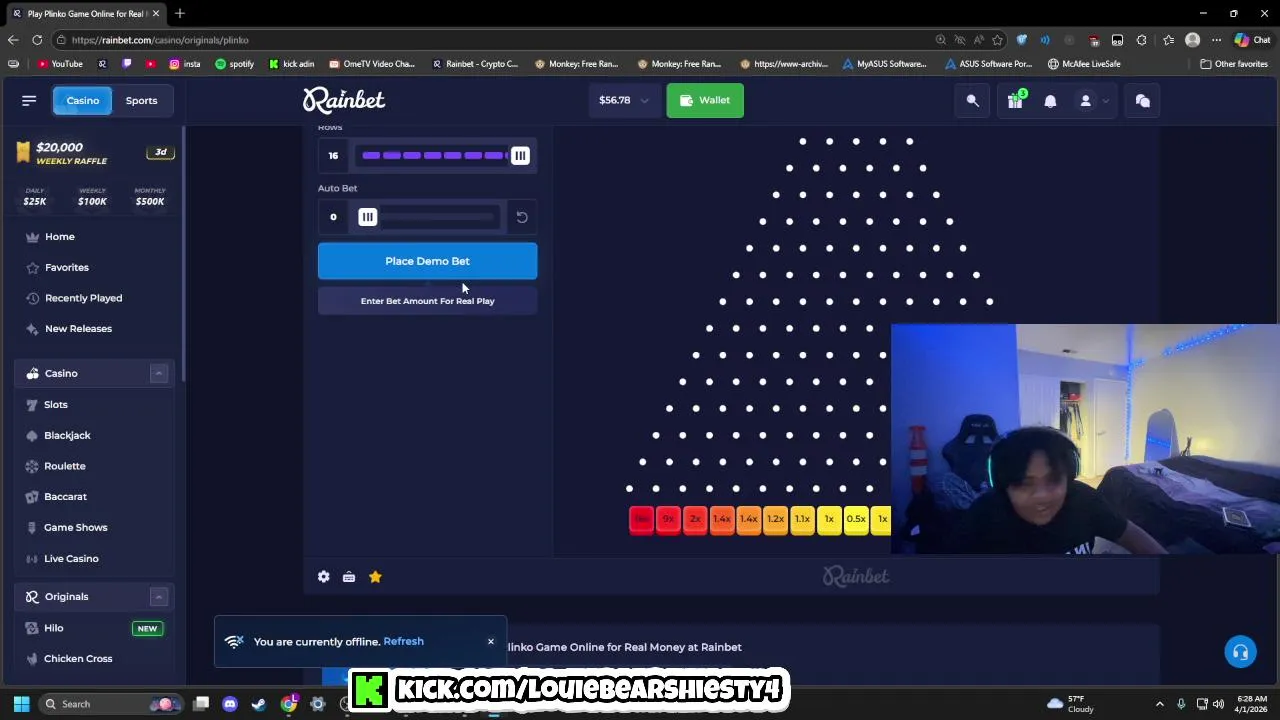
Task: Click the Rows value field showing 16
Action: 333,156
